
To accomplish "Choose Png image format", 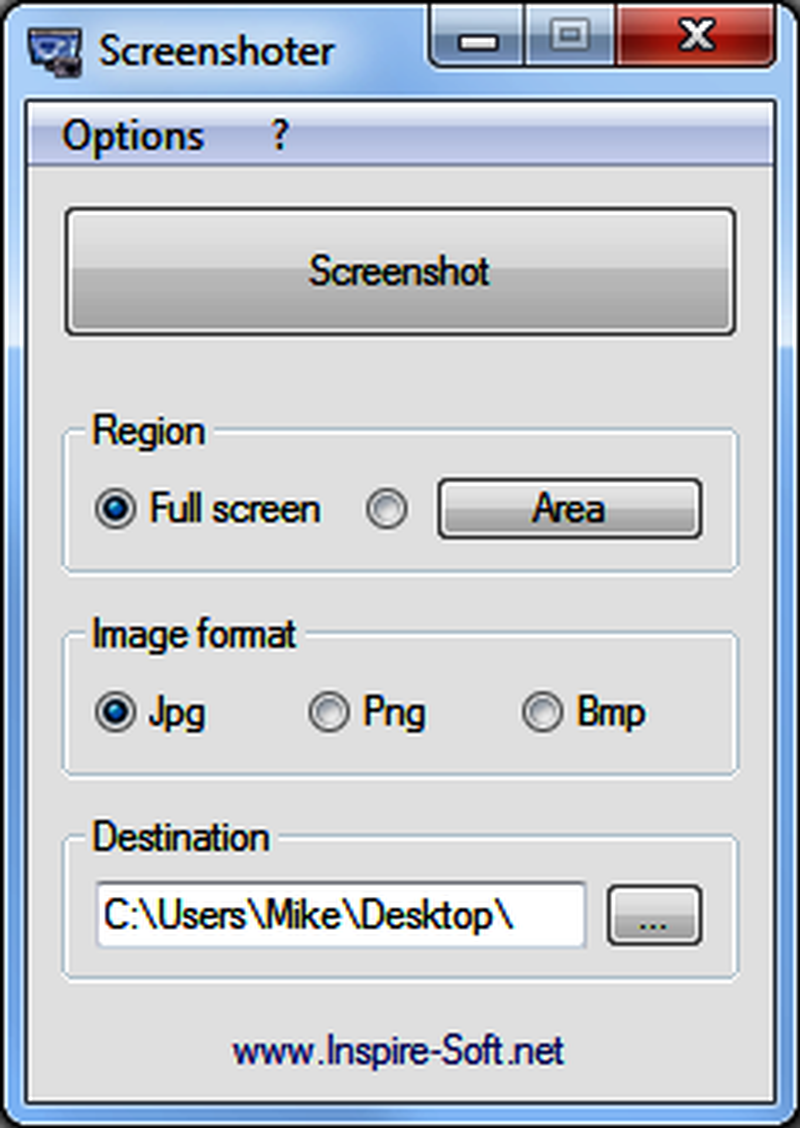I will tap(328, 713).
